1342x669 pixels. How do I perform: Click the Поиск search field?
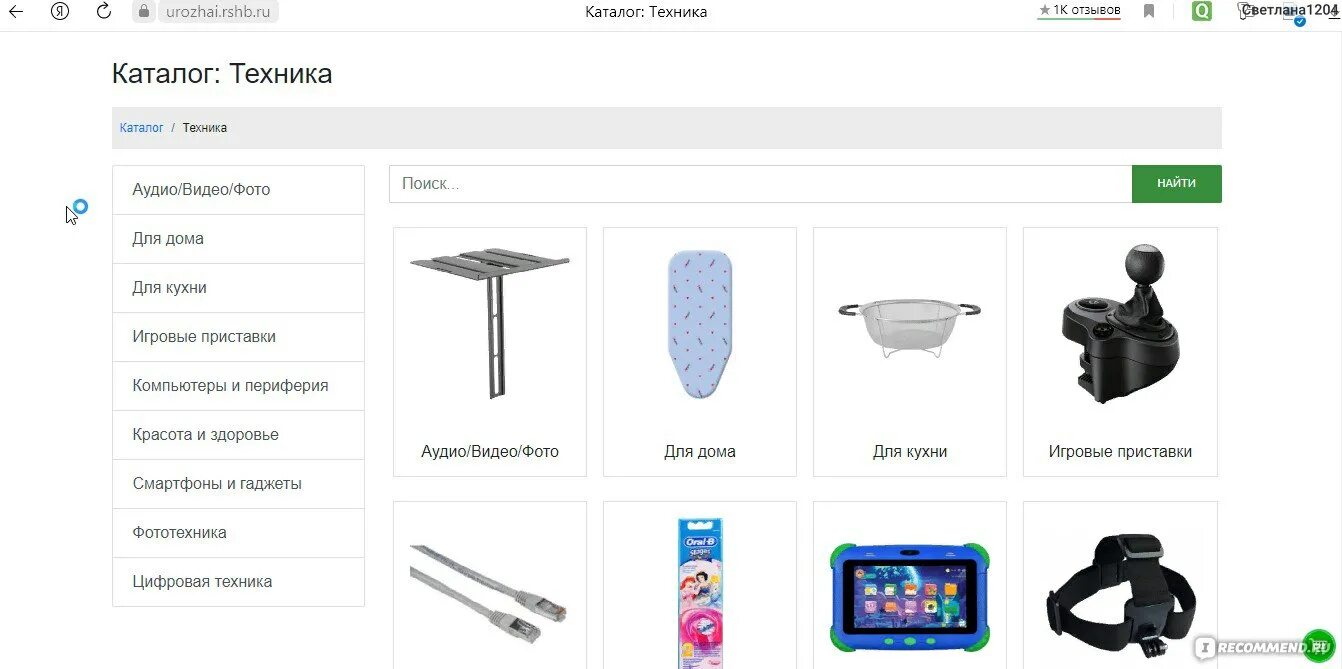[x=760, y=184]
